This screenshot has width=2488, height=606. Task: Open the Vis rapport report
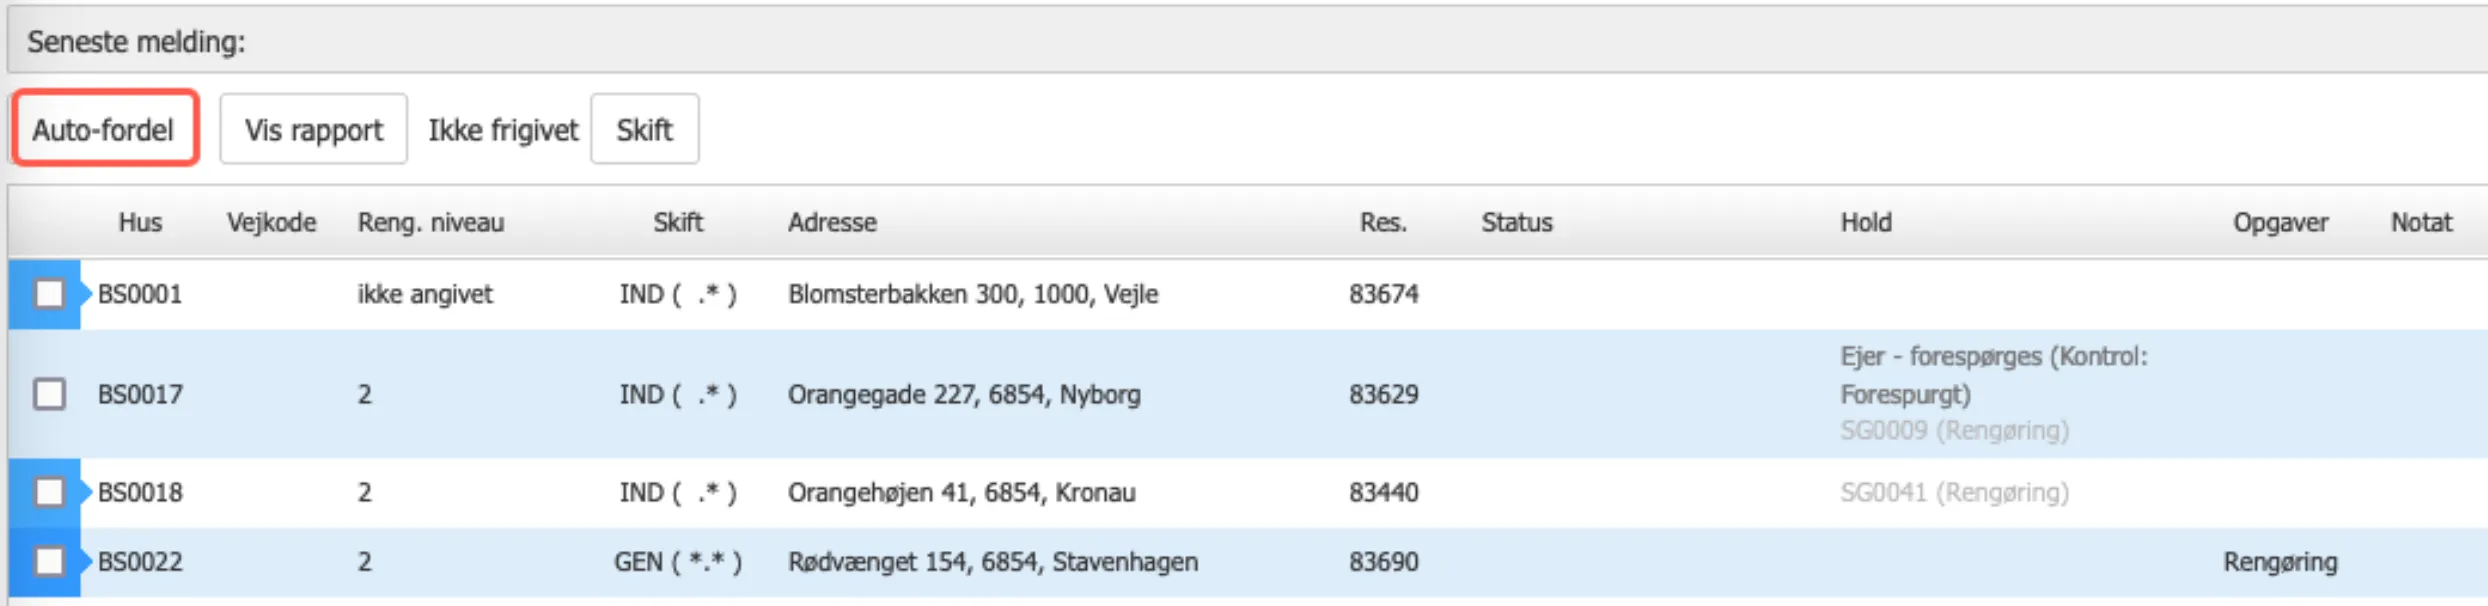click(313, 129)
